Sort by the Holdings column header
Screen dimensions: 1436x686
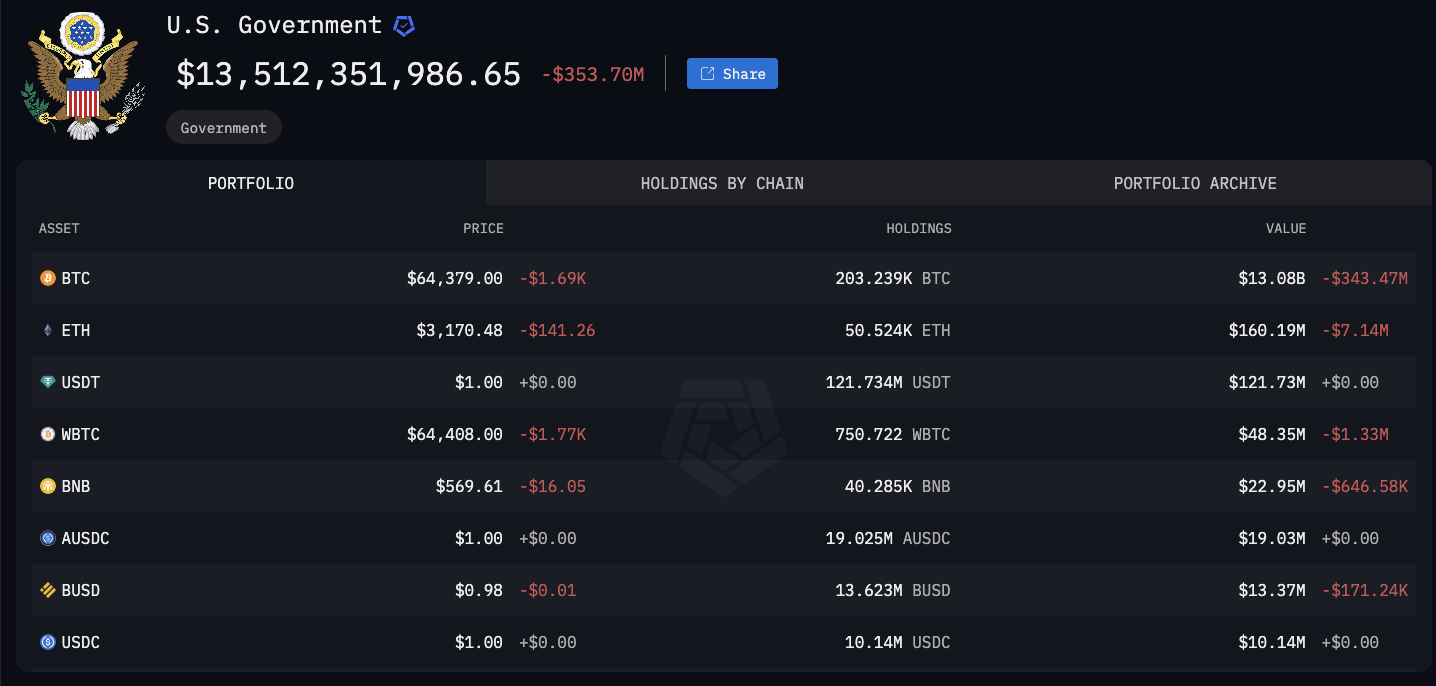click(x=919, y=228)
